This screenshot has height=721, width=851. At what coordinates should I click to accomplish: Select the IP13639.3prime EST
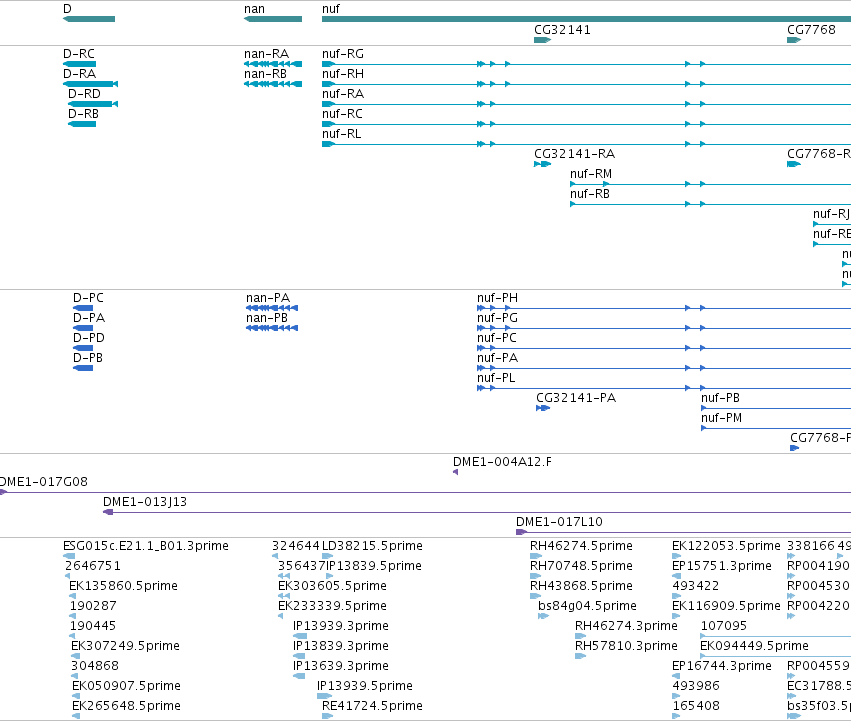299,676
